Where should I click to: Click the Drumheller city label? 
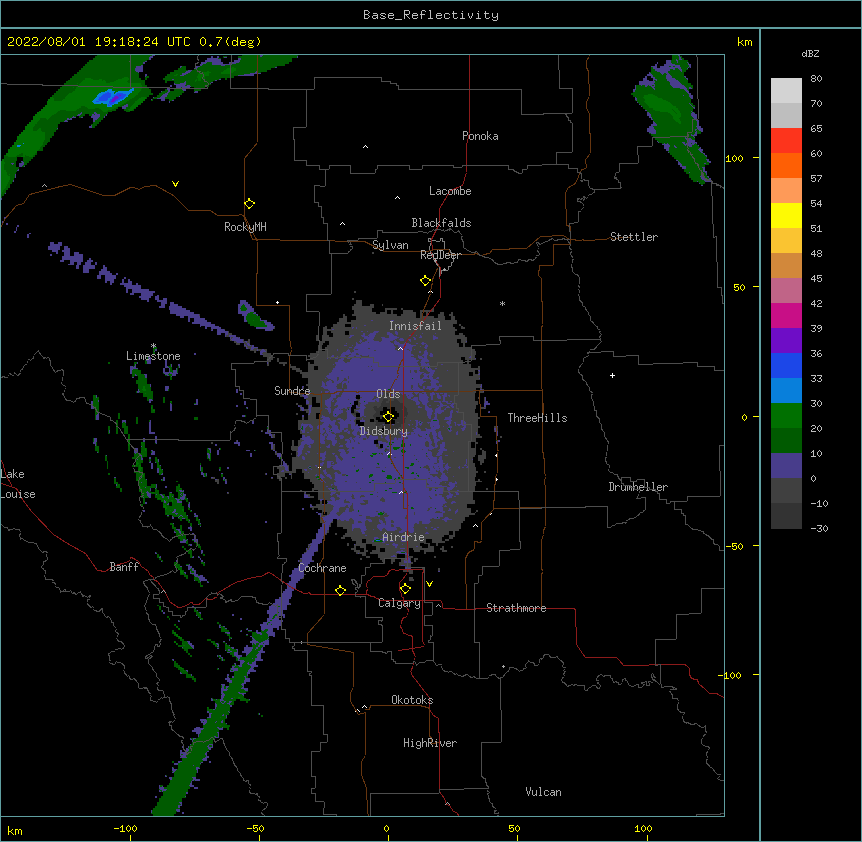[638, 487]
